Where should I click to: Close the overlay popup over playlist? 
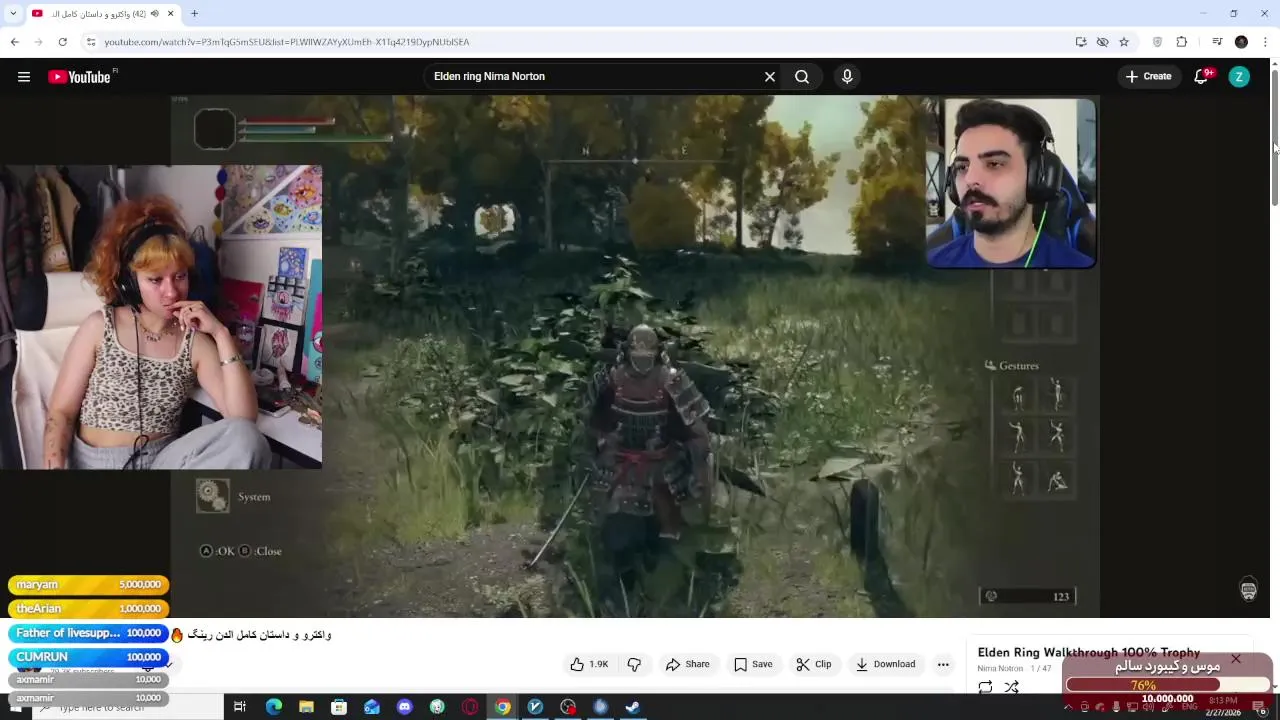pyautogui.click(x=1236, y=659)
